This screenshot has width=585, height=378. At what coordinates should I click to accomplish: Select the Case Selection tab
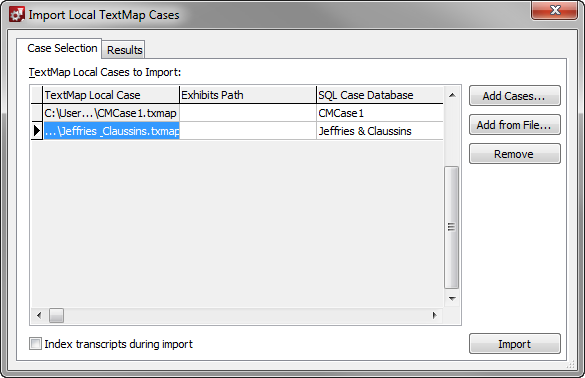pyautogui.click(x=62, y=48)
